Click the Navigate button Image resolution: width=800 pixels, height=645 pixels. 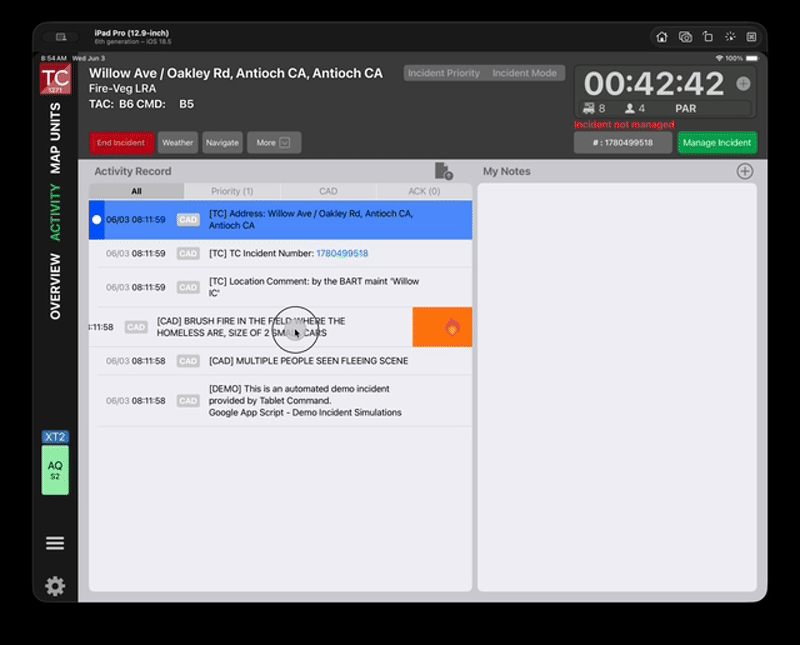coord(222,143)
